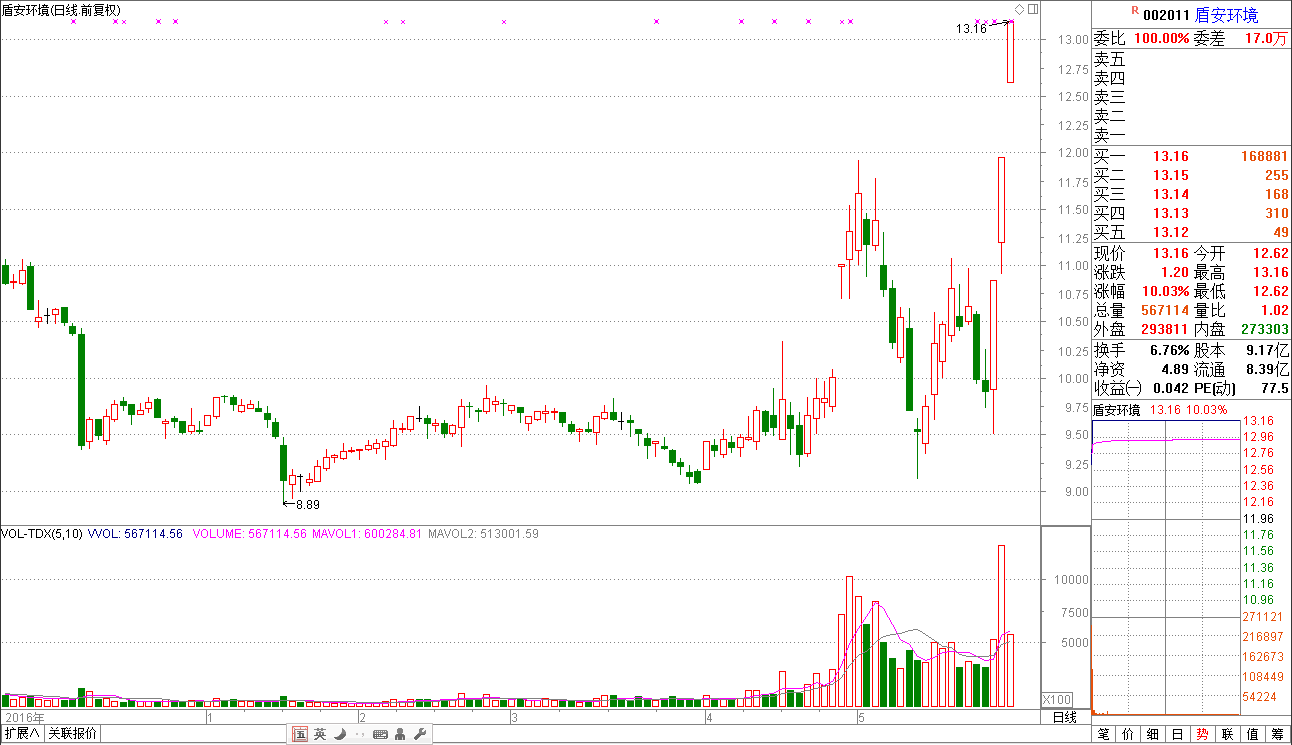
Task: Select the 值 tab in the bottom-right panel
Action: tap(1253, 734)
